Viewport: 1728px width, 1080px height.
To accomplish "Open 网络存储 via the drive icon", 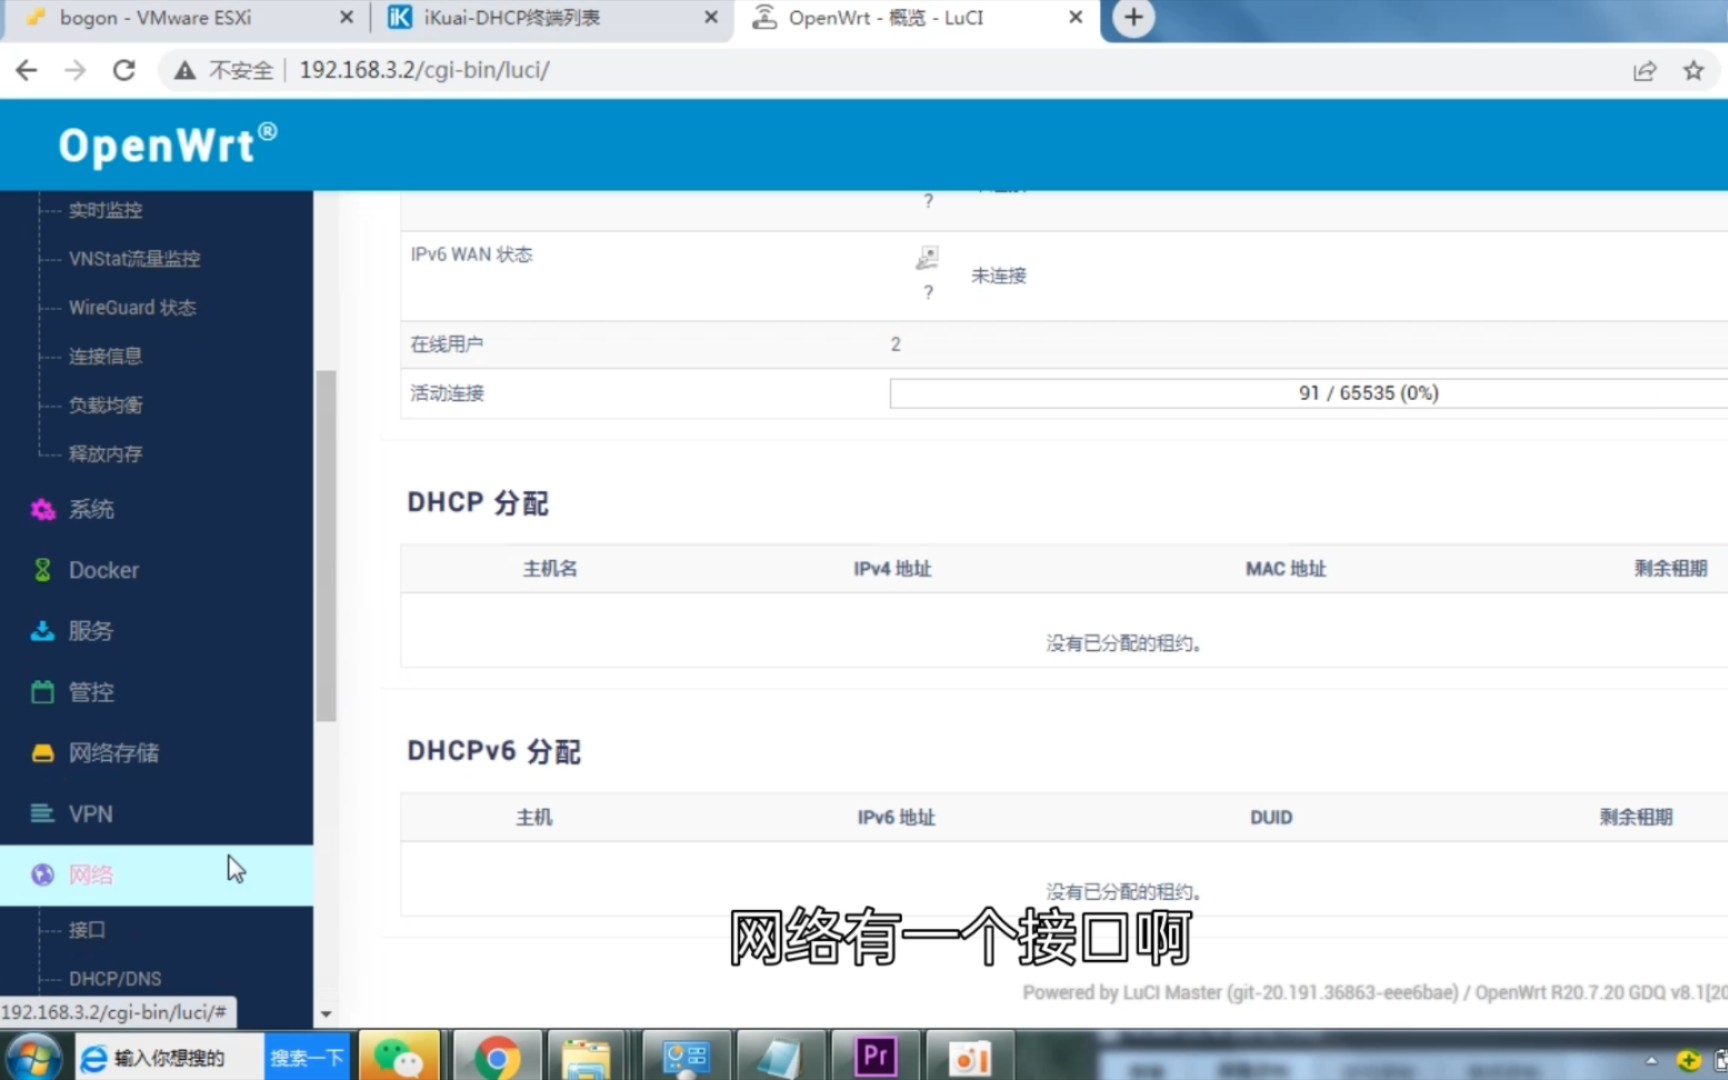I will (42, 752).
